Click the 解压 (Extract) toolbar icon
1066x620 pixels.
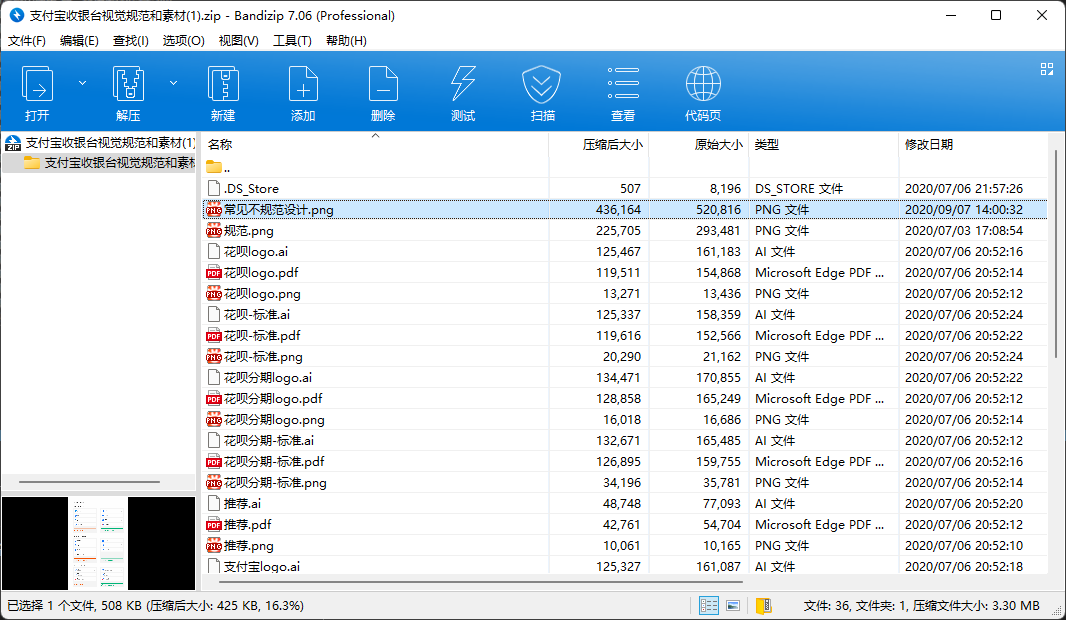(x=128, y=84)
